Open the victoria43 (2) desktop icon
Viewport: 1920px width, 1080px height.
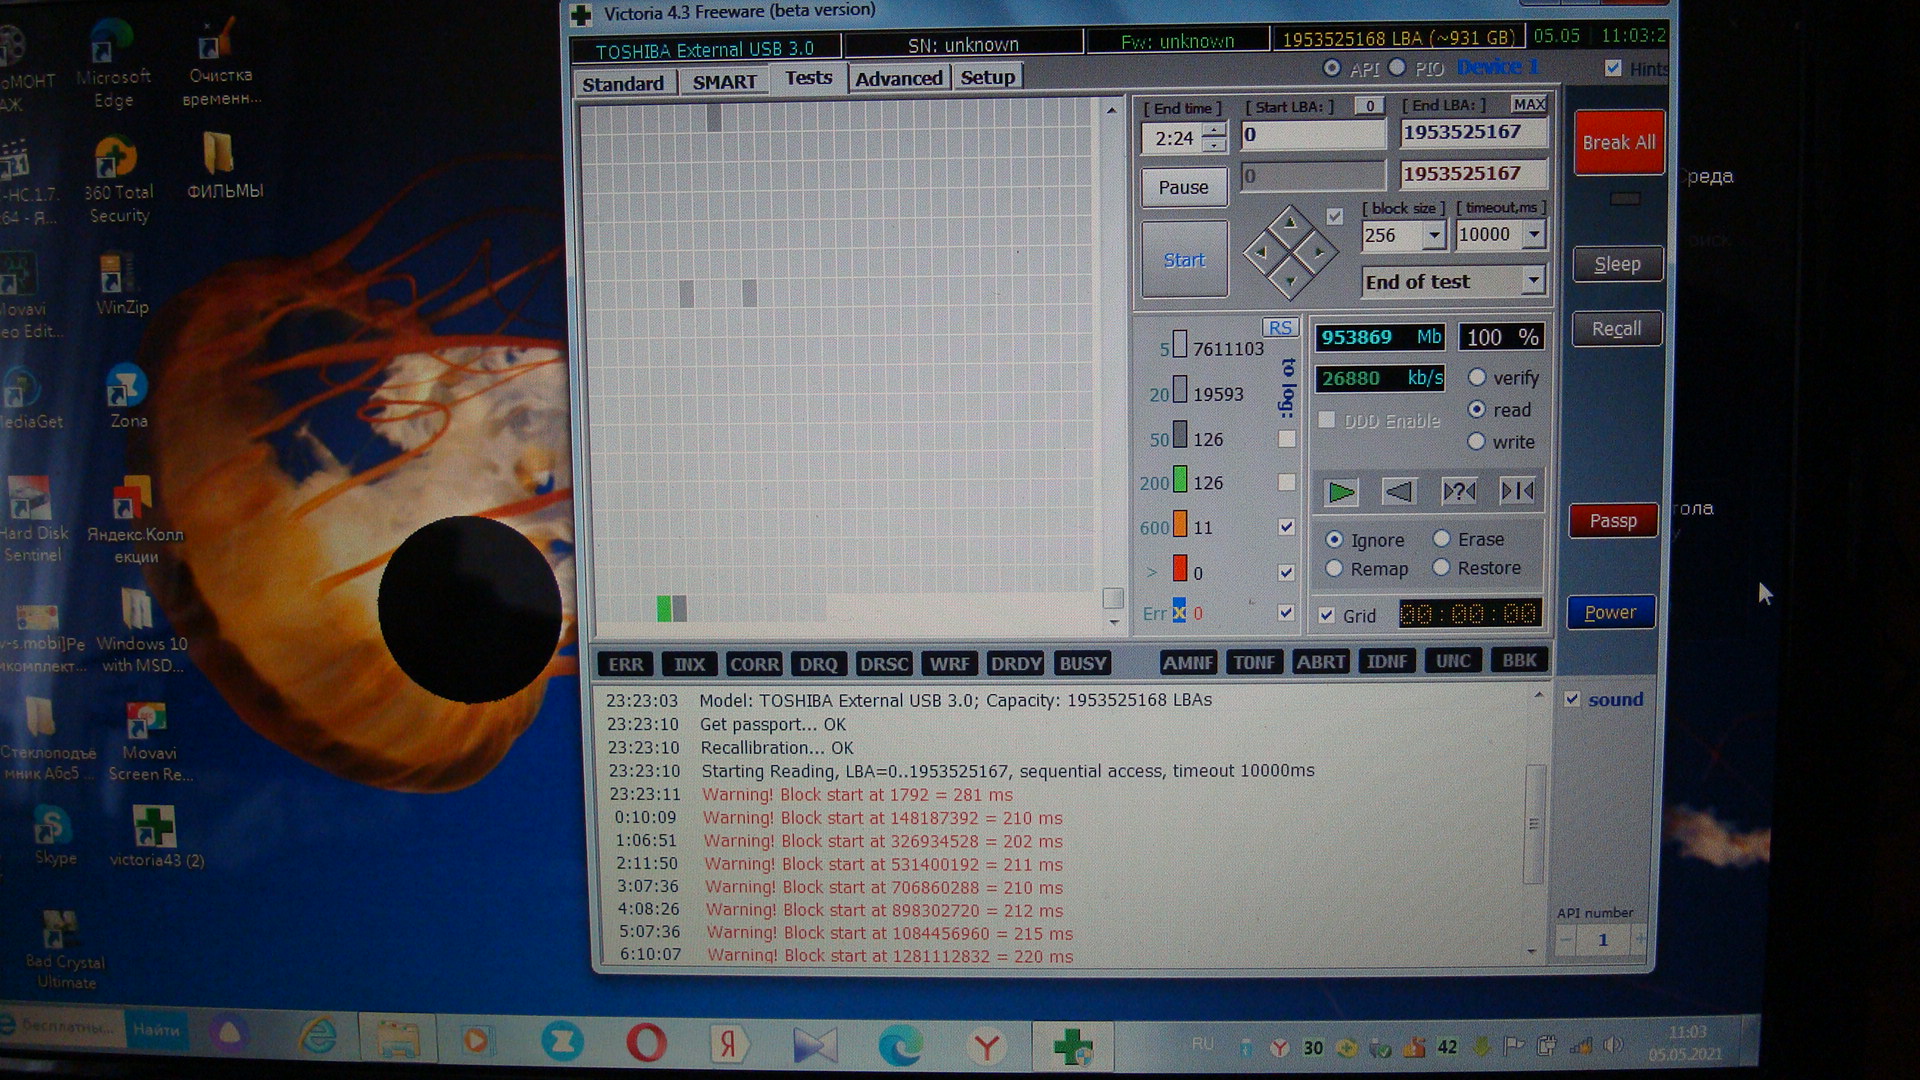click(155, 828)
